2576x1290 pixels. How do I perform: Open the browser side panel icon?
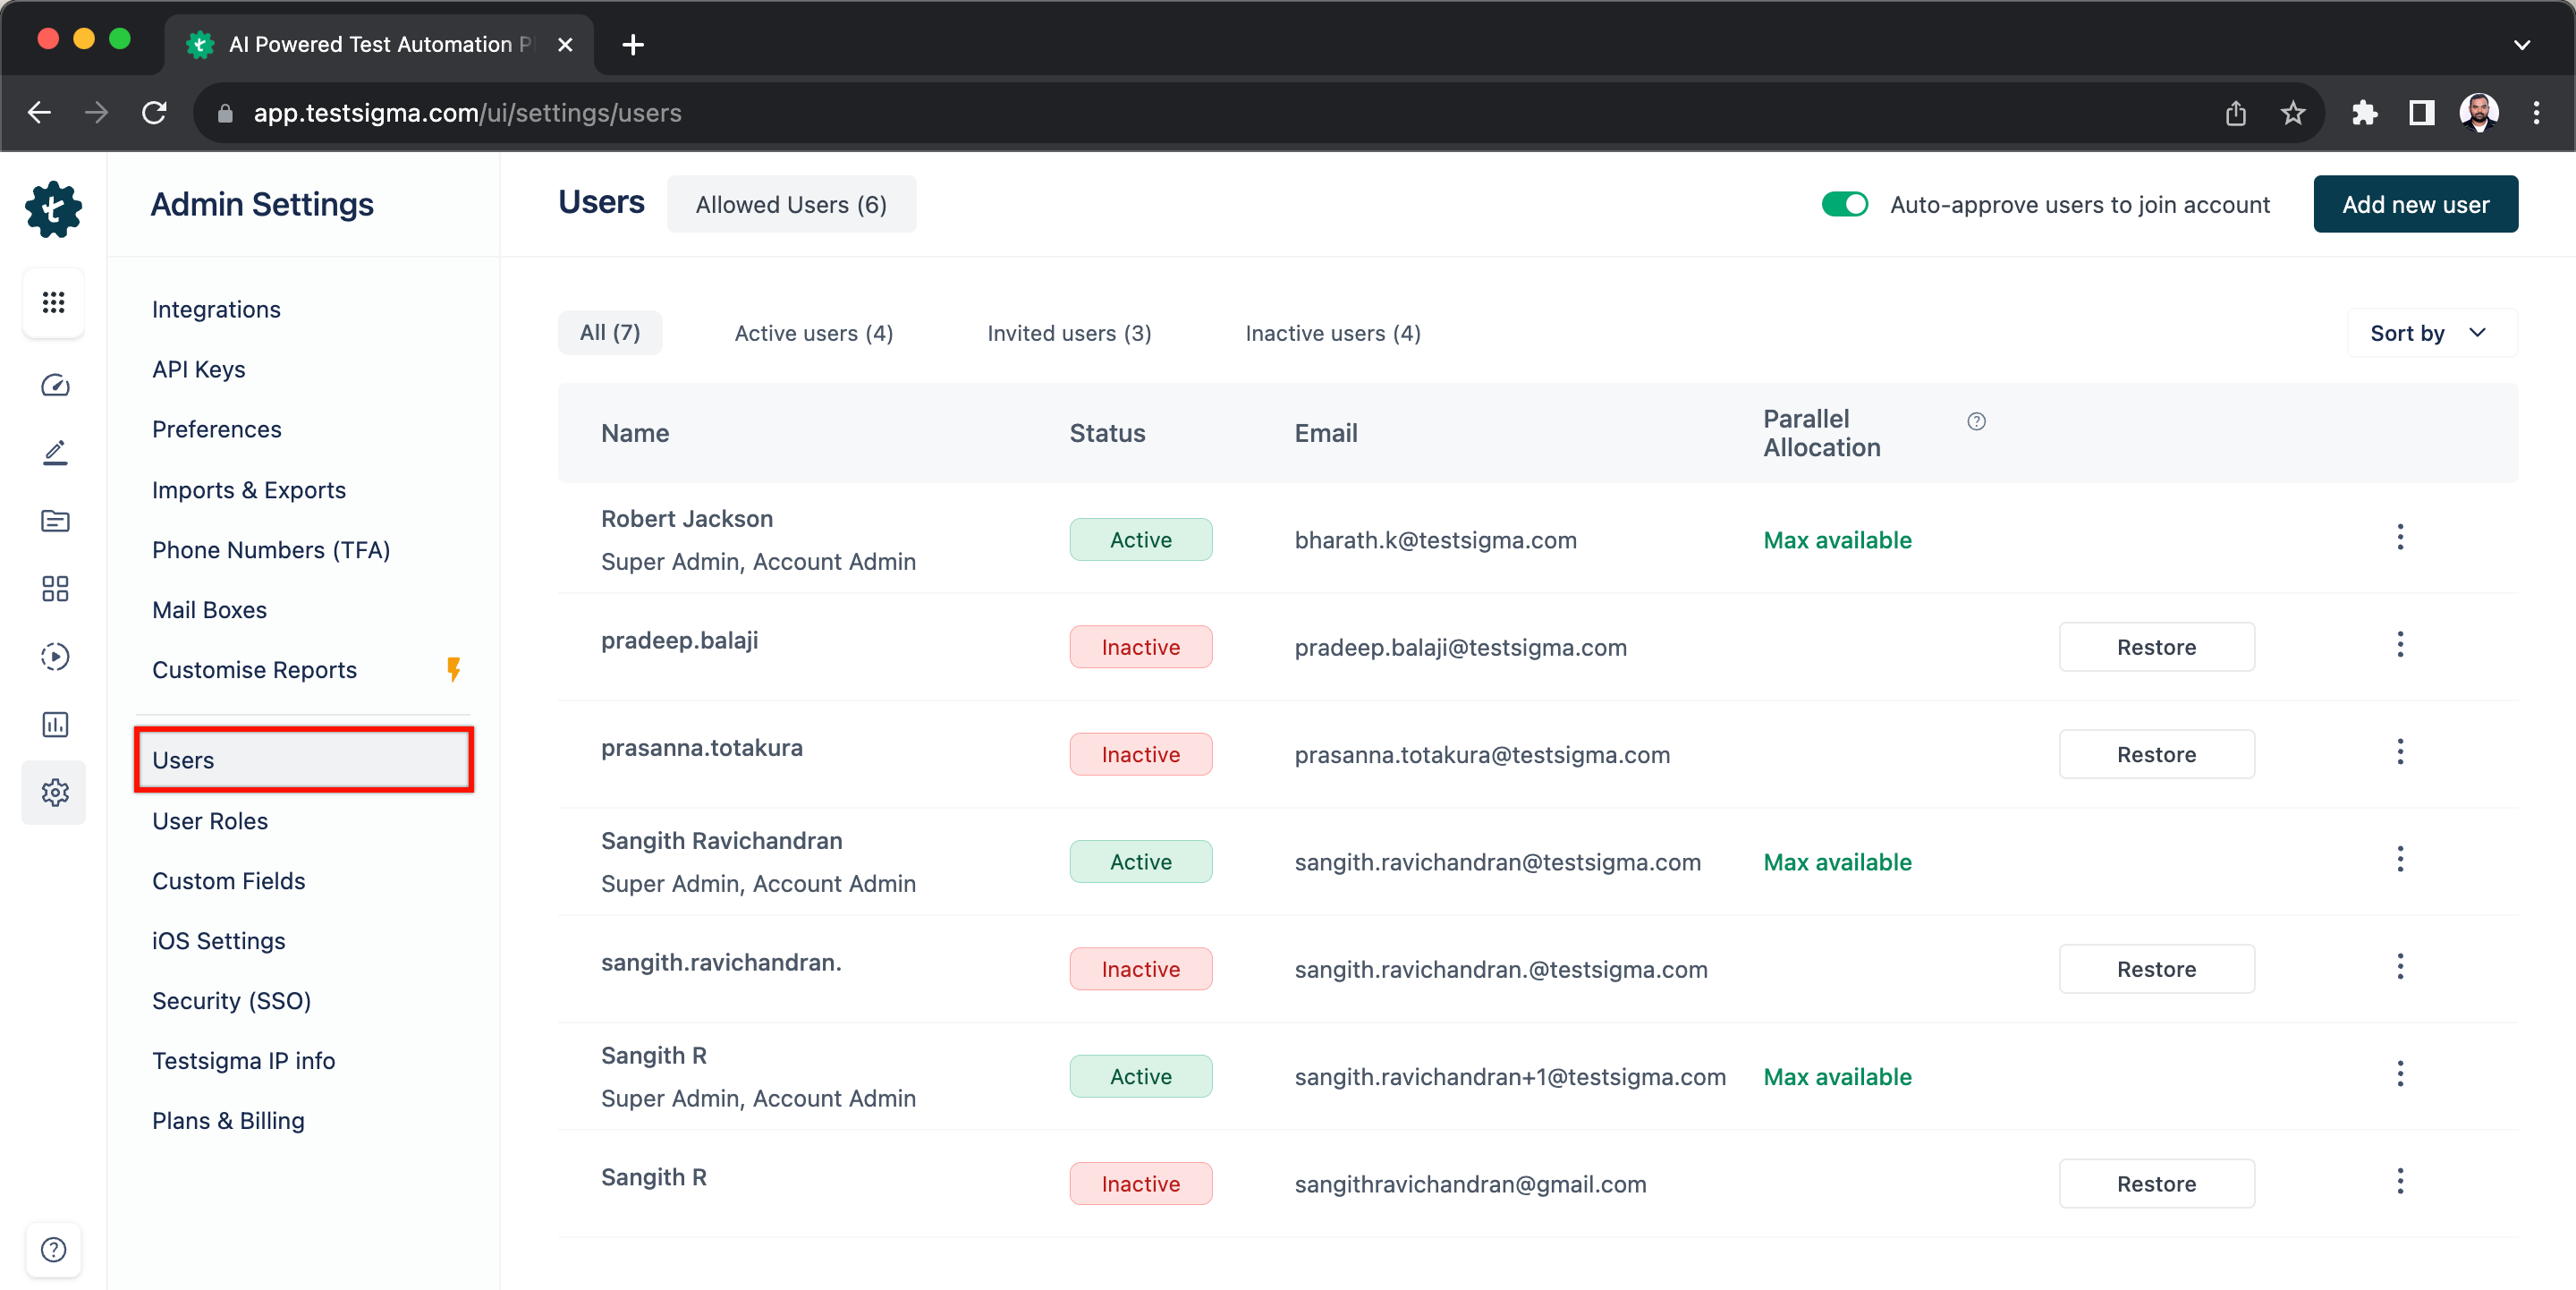coord(2421,113)
